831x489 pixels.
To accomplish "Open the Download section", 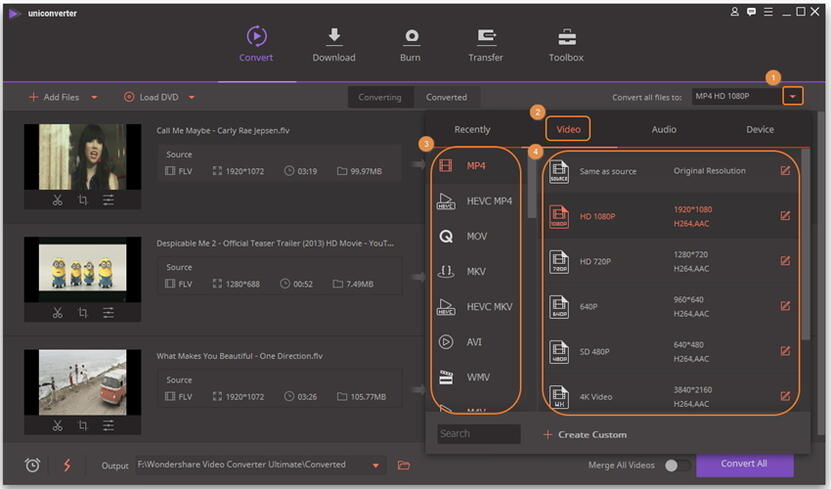I will 334,44.
